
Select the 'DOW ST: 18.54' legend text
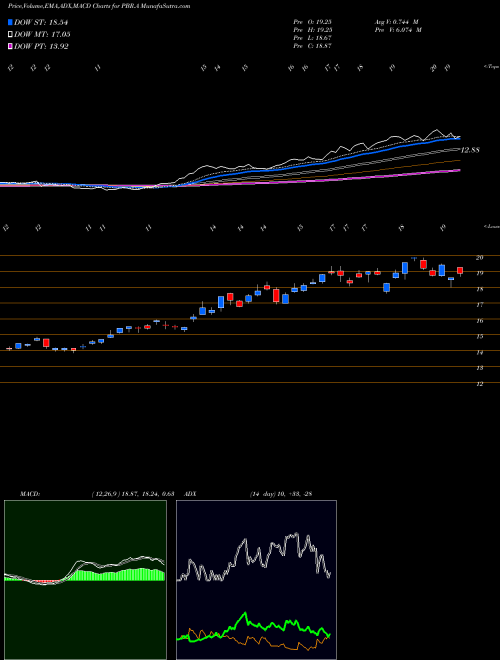pyautogui.click(x=41, y=22)
